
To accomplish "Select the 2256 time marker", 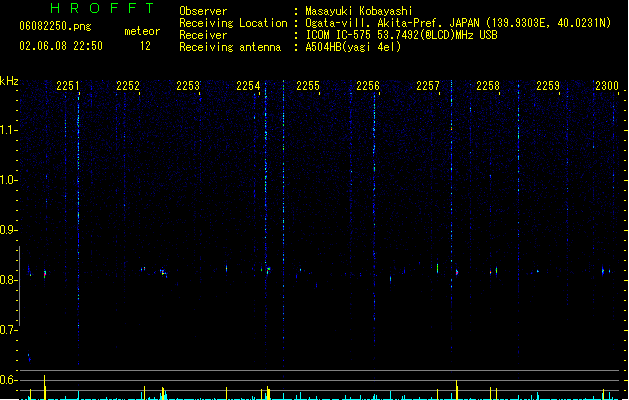I will coord(368,86).
